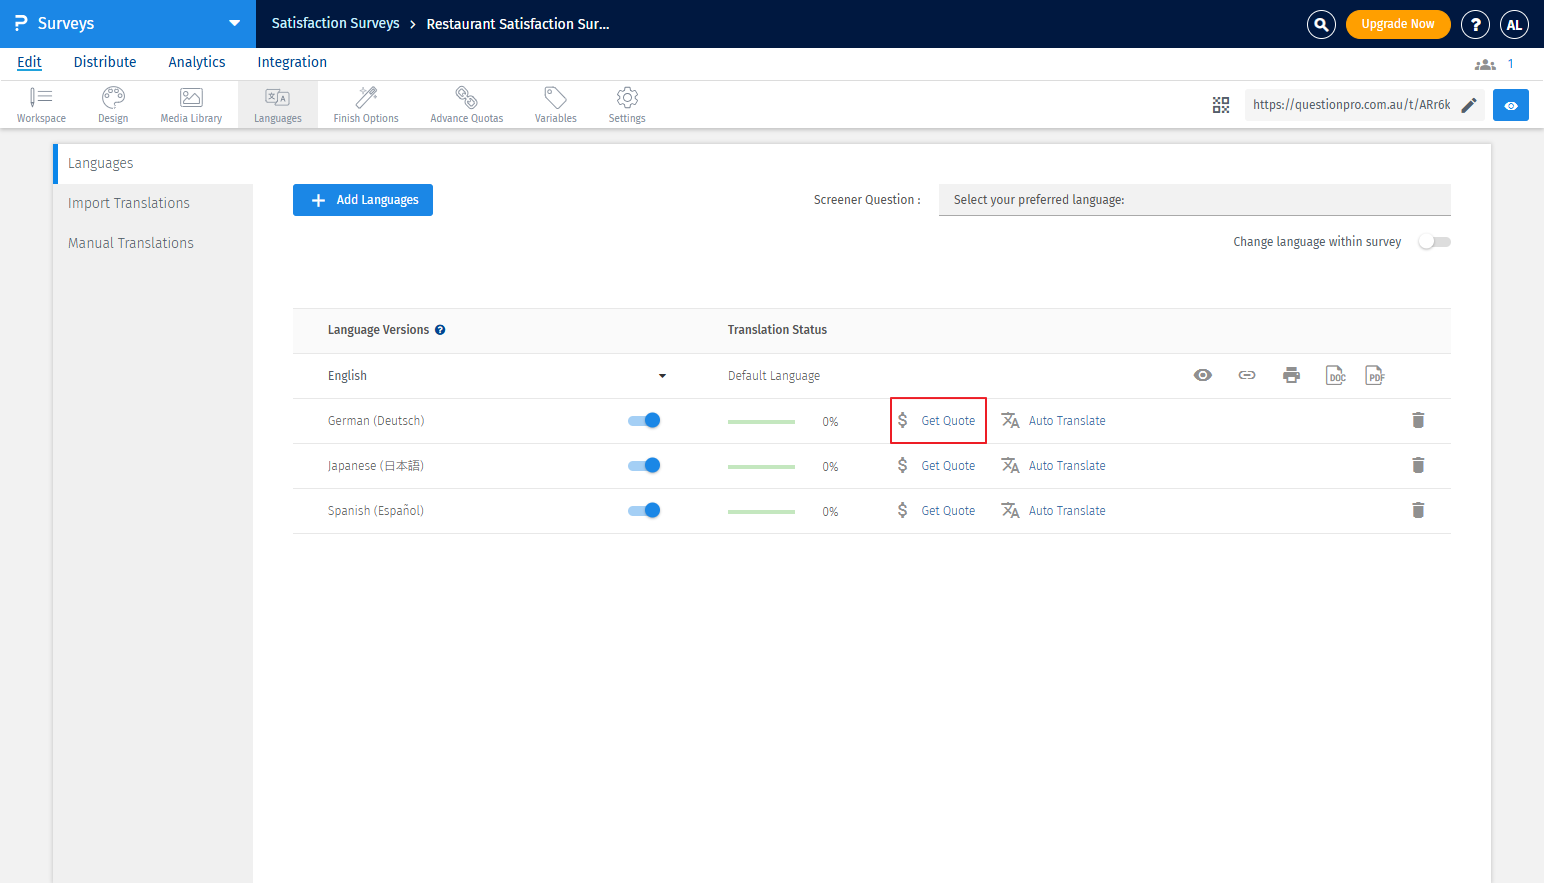Viewport: 1544px width, 883px height.
Task: Export English survey as PDF
Action: (1375, 375)
